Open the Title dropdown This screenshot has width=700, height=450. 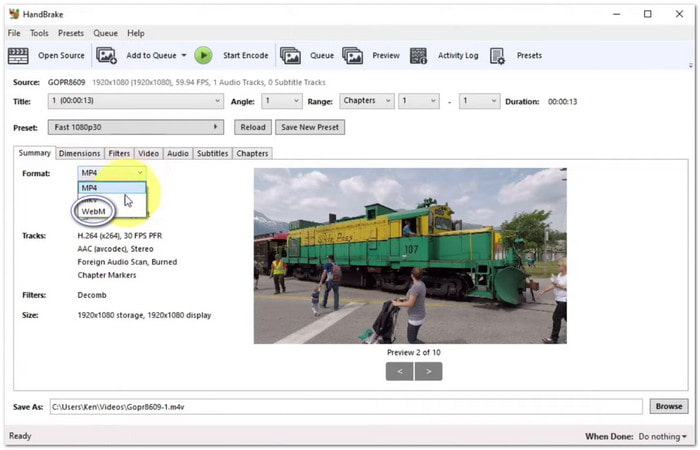136,101
